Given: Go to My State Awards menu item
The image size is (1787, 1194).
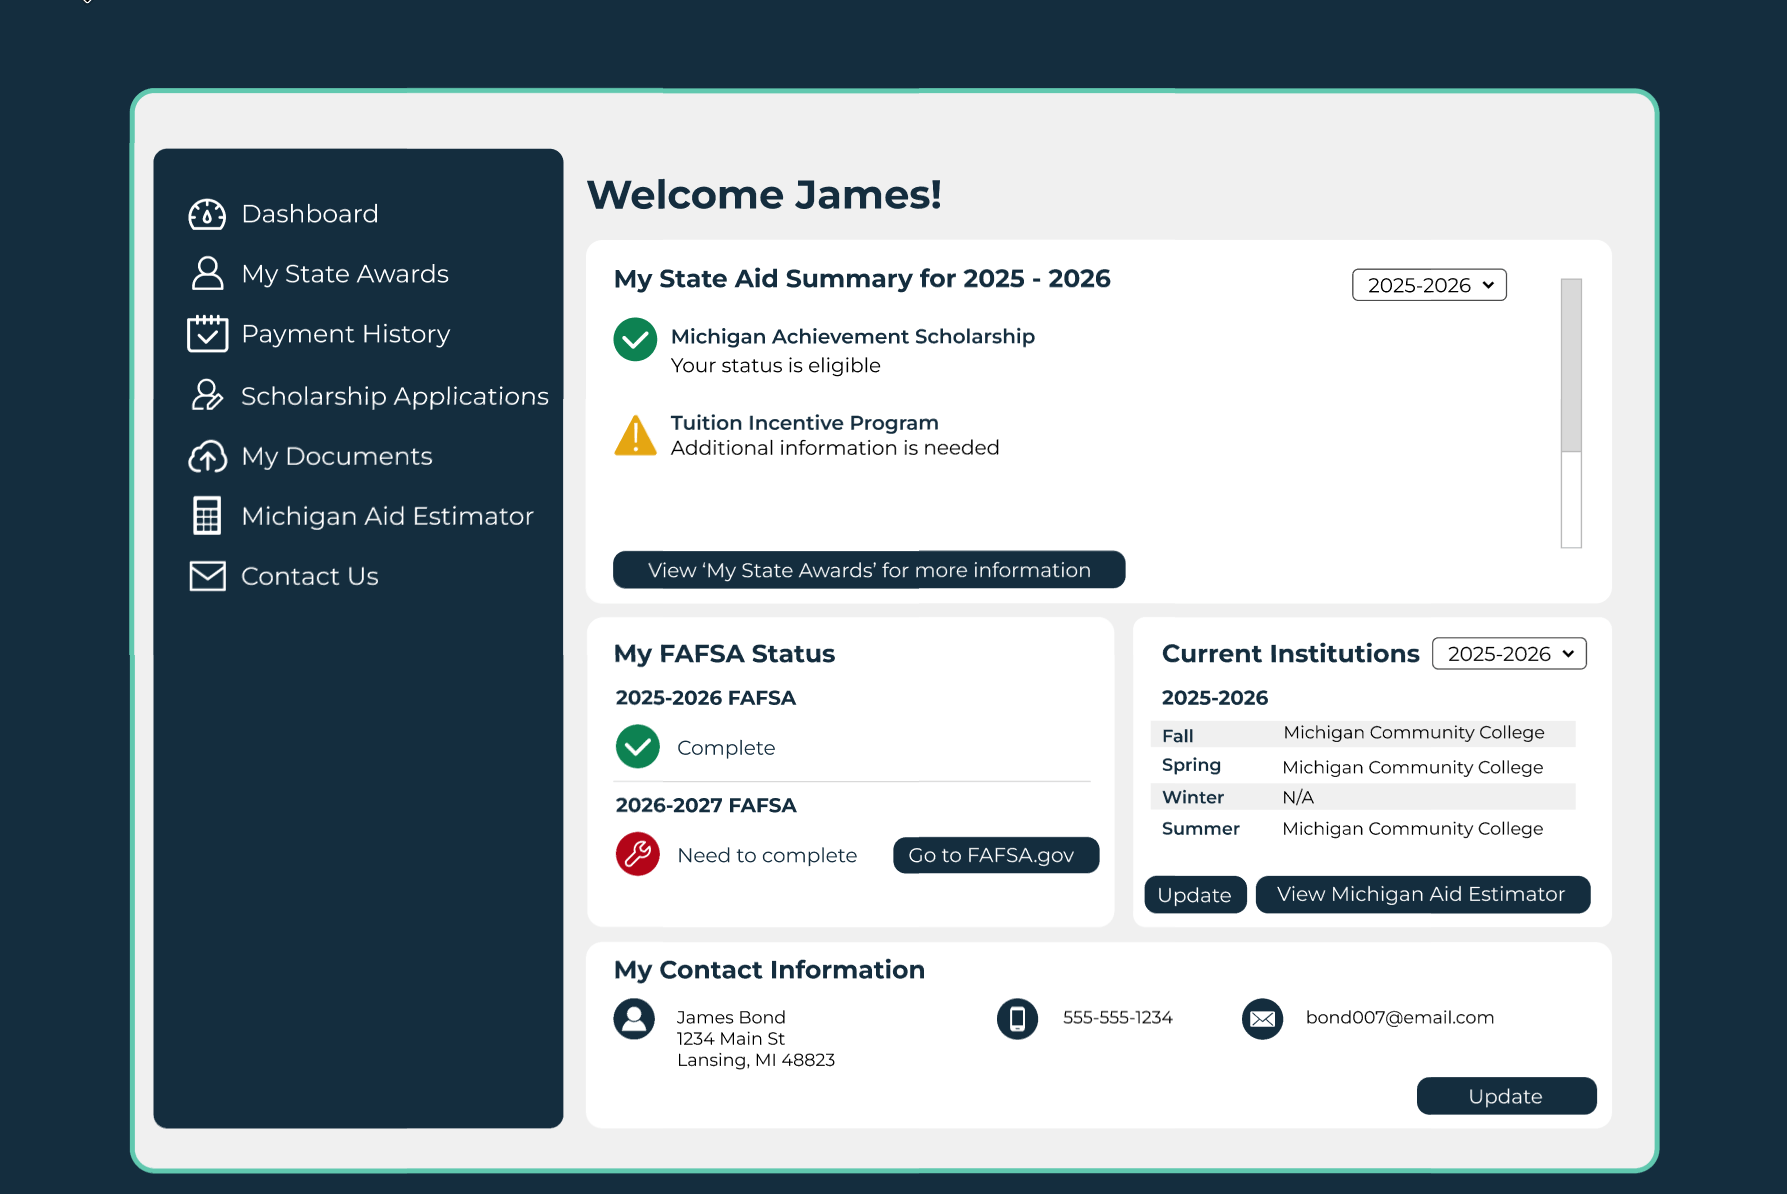Looking at the screenshot, I should [x=345, y=273].
